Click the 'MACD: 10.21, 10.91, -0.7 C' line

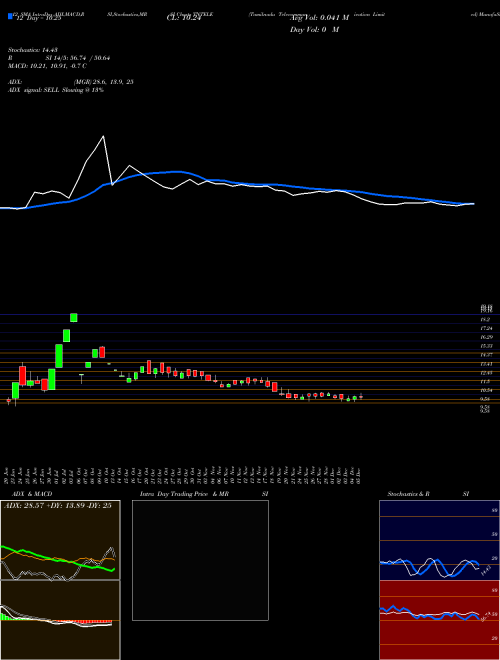point(48,66)
